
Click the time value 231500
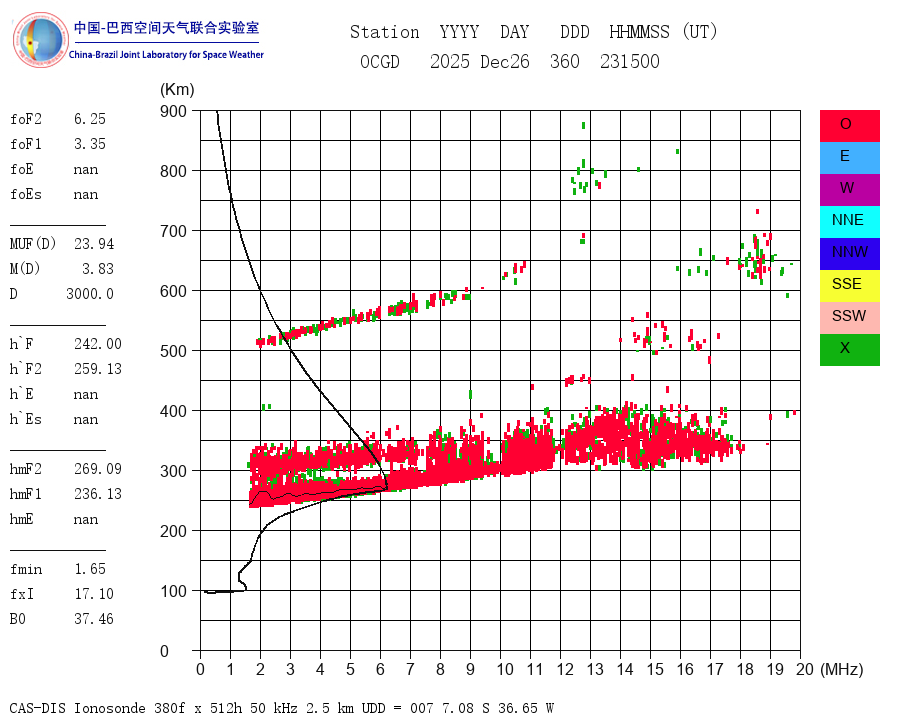point(630,61)
